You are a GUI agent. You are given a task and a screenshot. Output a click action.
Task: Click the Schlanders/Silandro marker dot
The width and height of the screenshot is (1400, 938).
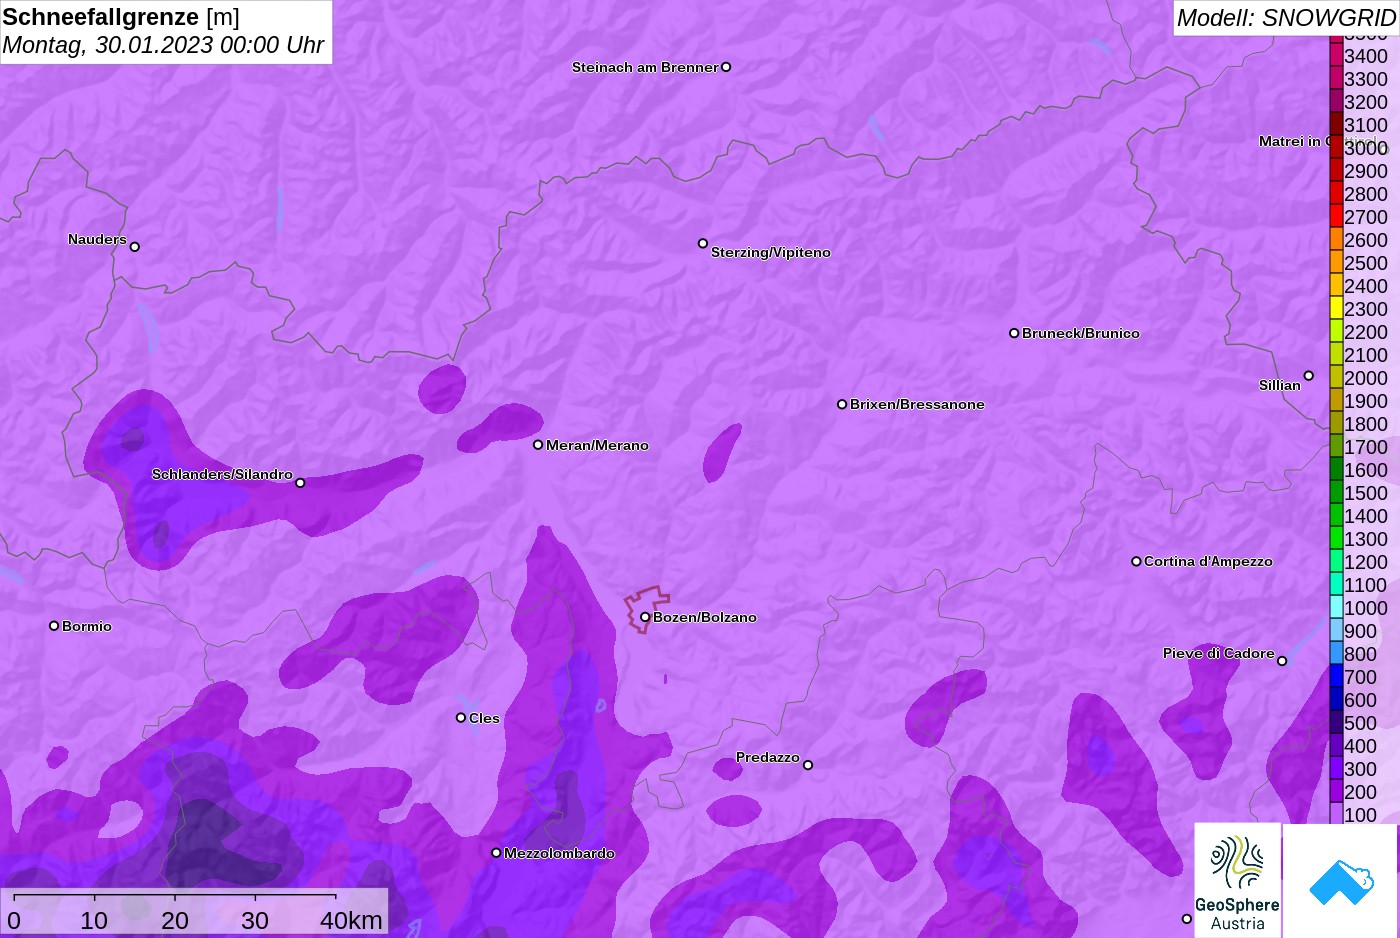300,483
